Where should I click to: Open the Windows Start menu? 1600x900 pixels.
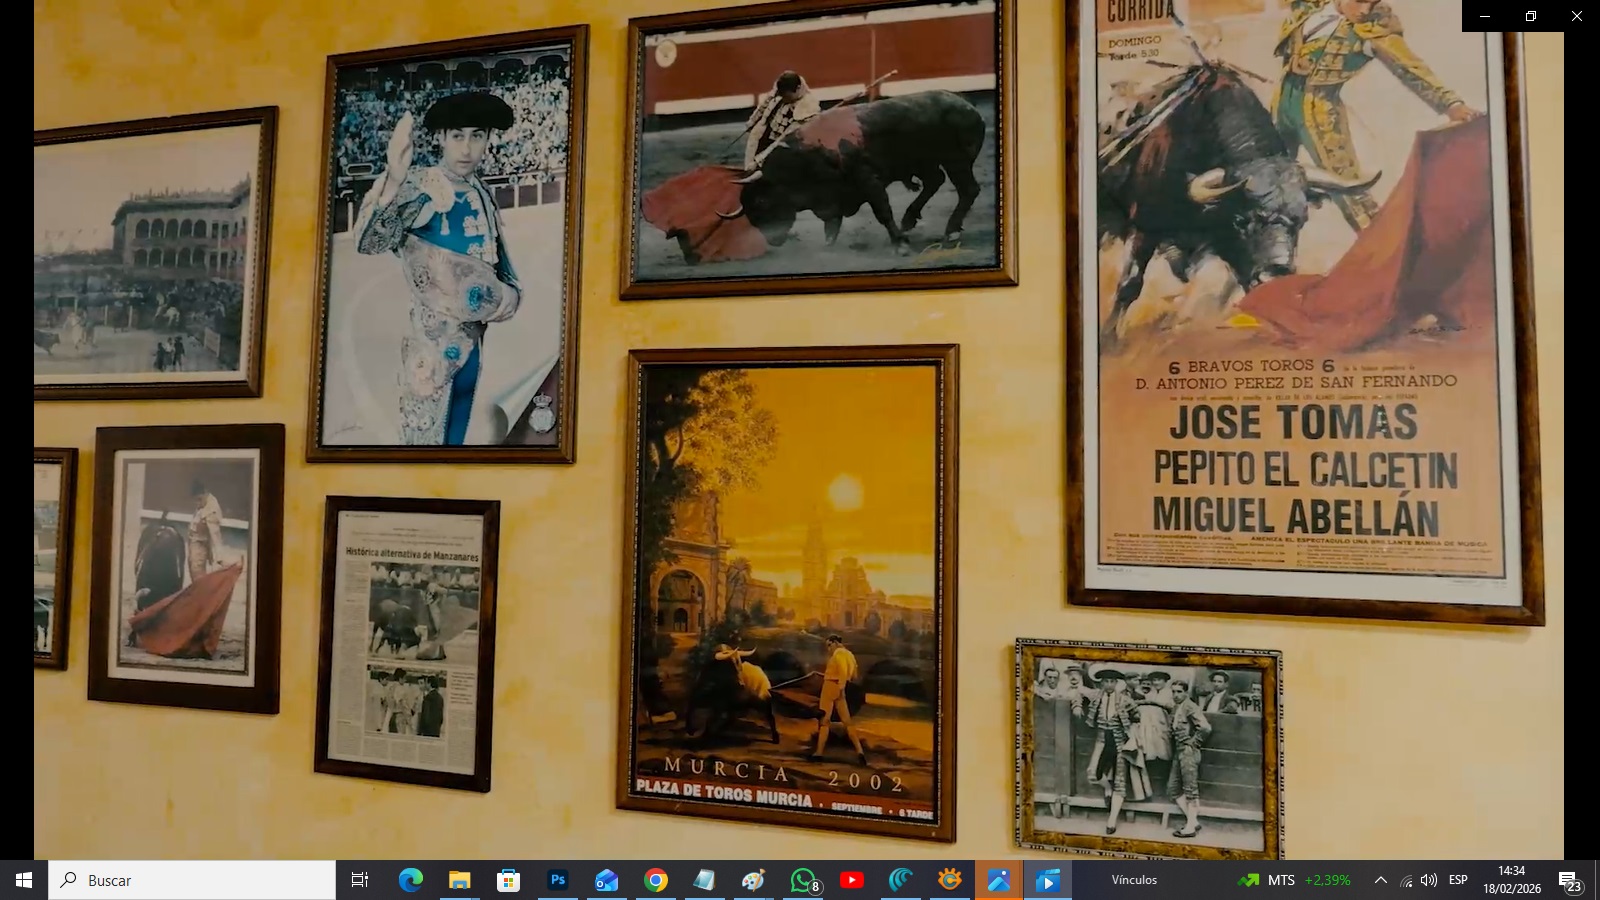tap(24, 880)
